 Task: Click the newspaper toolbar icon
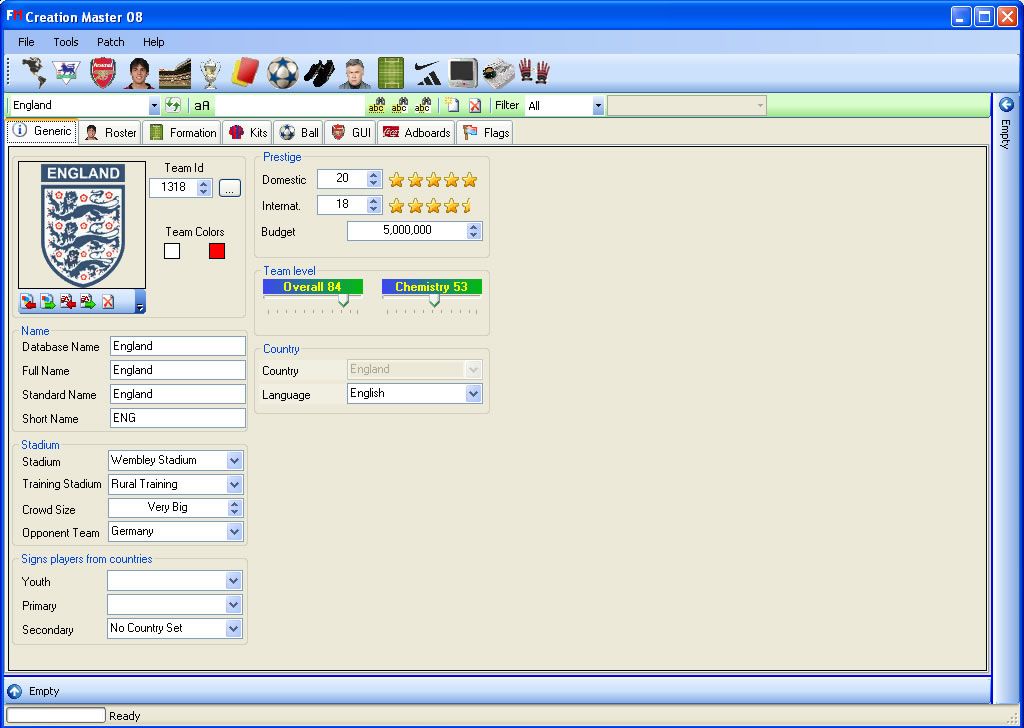pos(498,73)
